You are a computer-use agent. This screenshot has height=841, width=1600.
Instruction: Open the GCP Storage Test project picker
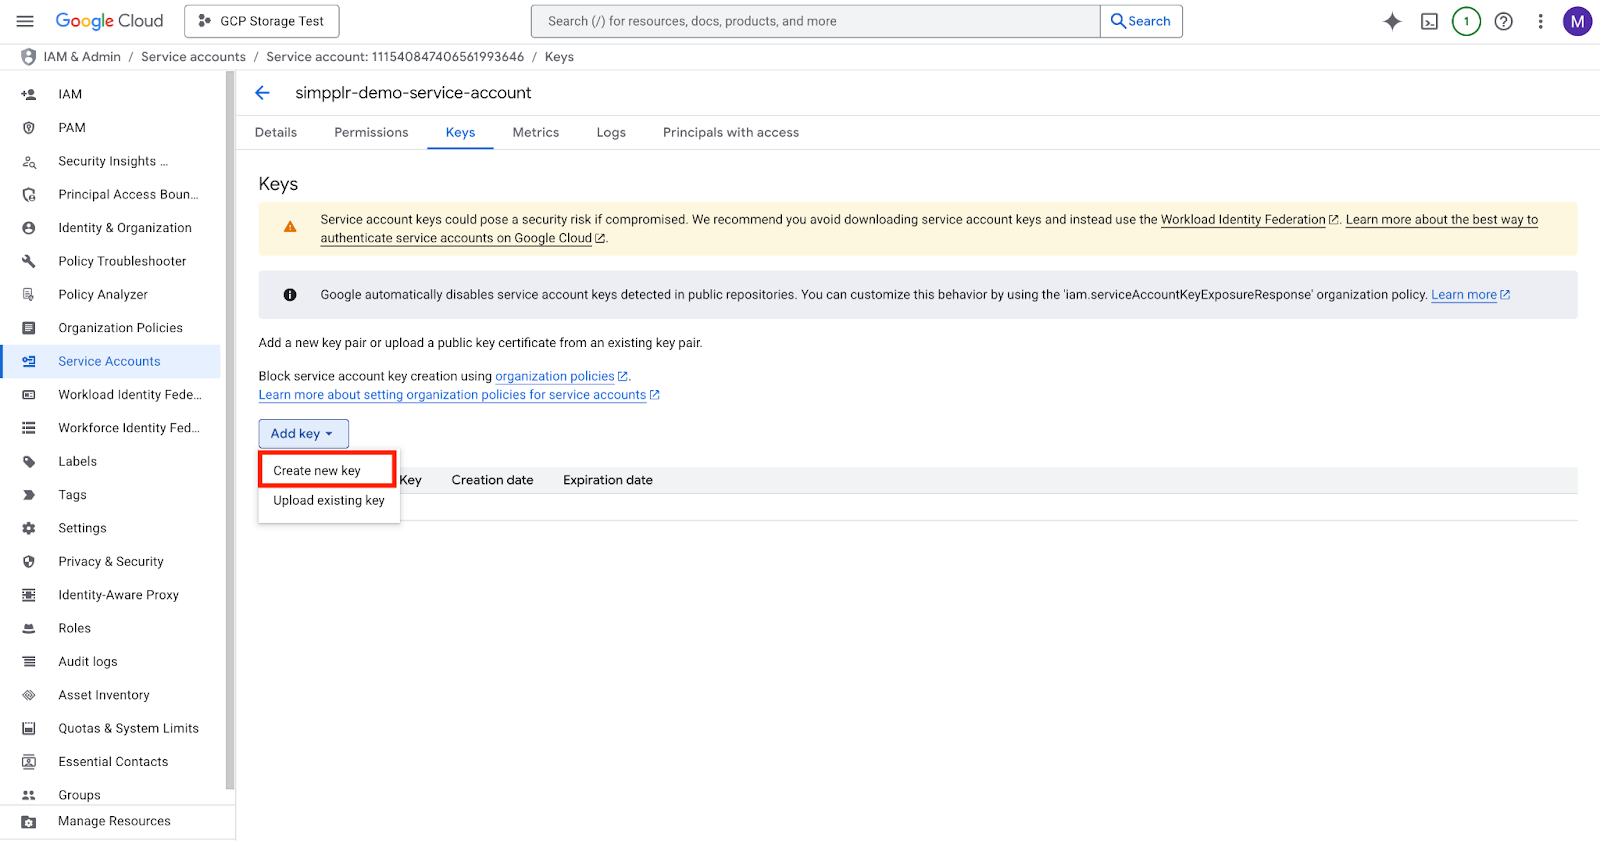pyautogui.click(x=261, y=21)
